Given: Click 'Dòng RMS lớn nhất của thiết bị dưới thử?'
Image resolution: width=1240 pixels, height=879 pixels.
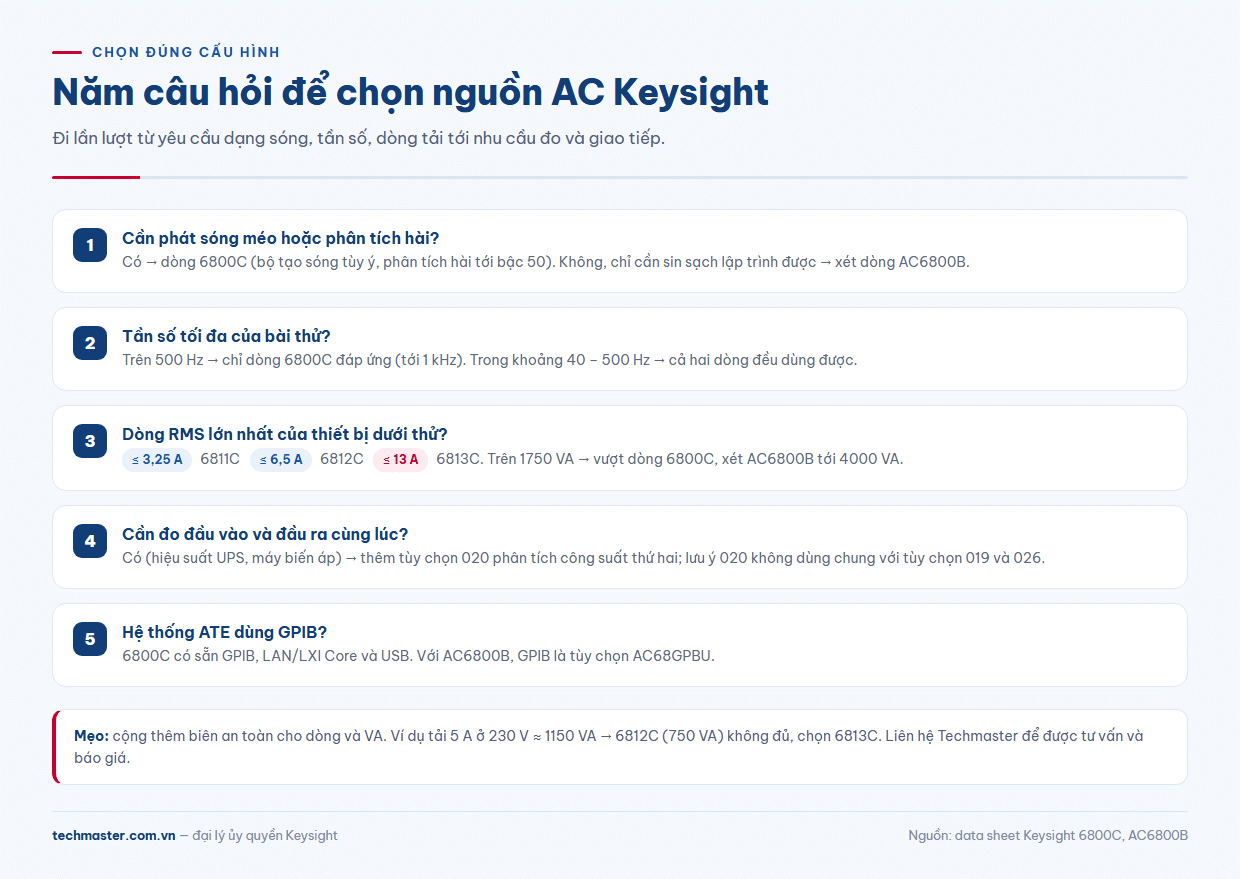Looking at the screenshot, I should [285, 434].
